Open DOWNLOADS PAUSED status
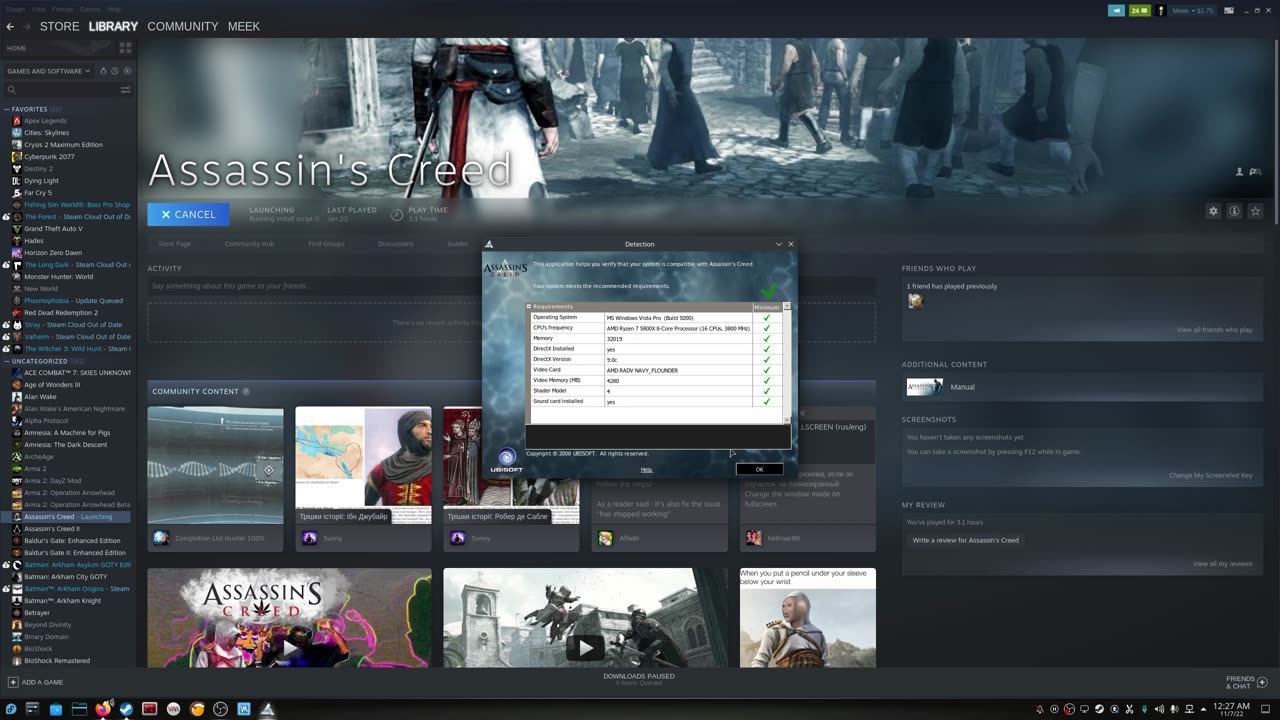 pyautogui.click(x=639, y=679)
